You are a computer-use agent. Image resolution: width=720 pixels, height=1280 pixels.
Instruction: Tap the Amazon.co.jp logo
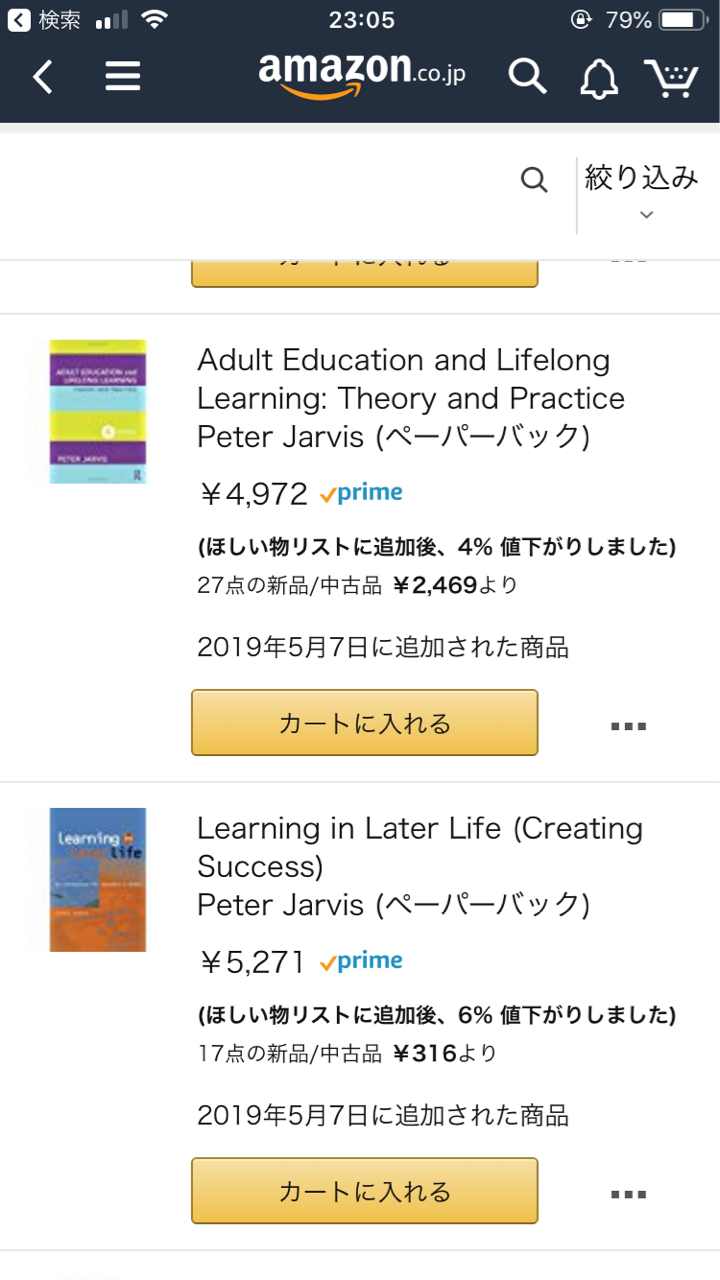[361, 74]
